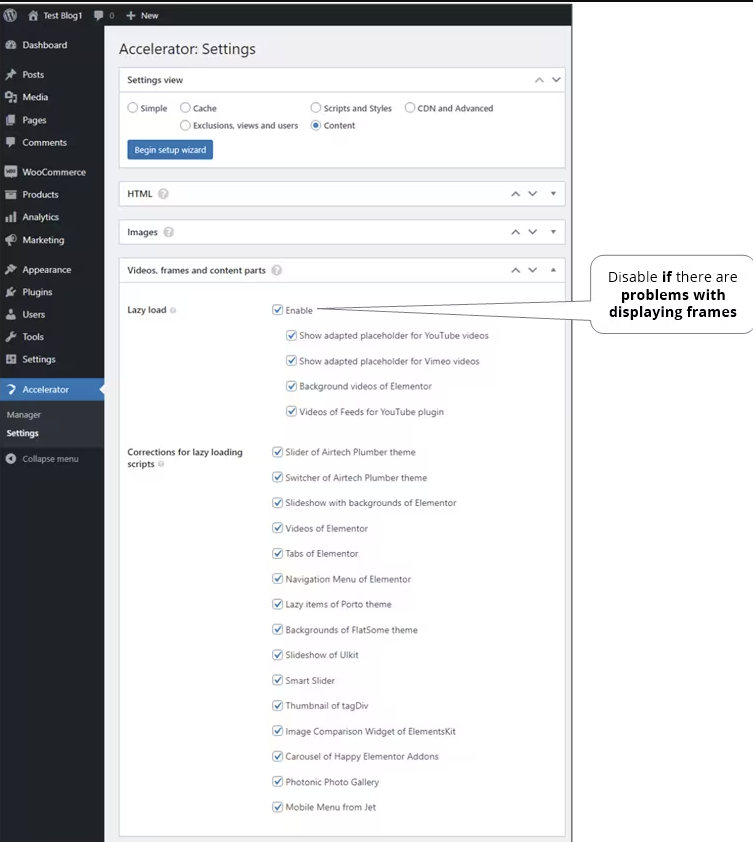The image size is (753, 842).
Task: Click the Lazy load info icon
Action: point(173,310)
